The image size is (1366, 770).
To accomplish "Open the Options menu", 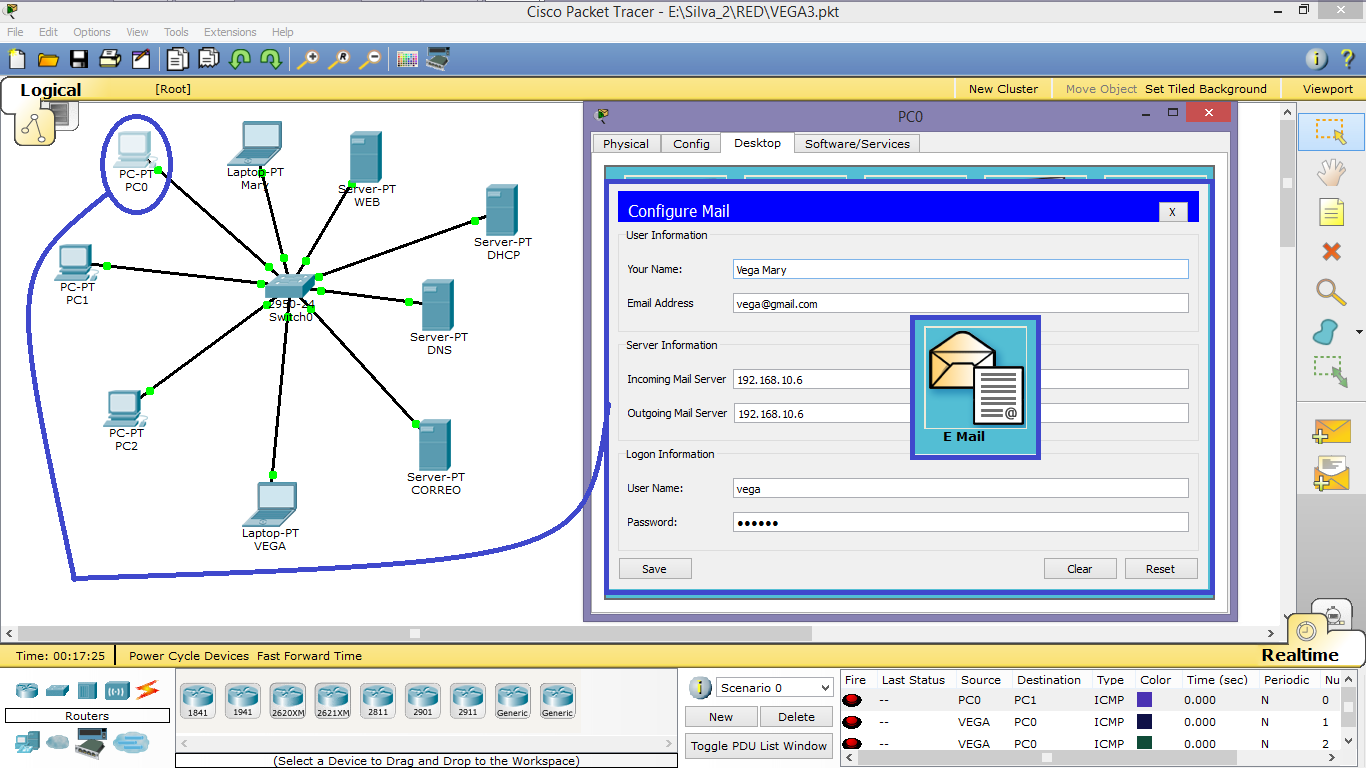I will [92, 32].
